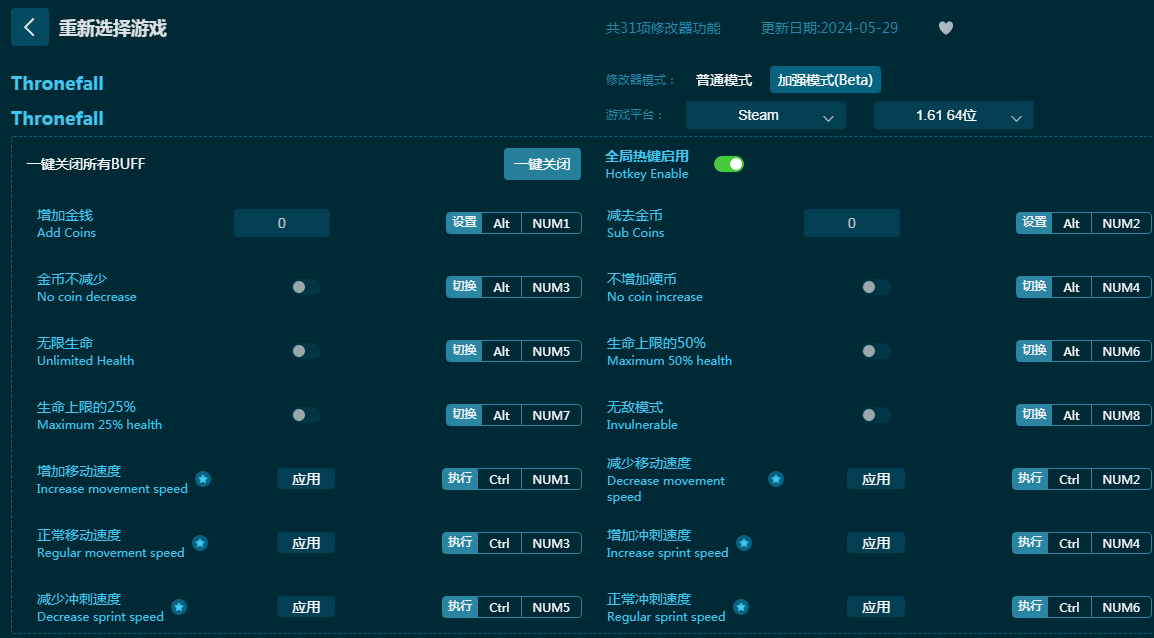This screenshot has height=638, width=1154.
Task: Click the 一键关闭 button
Action: point(542,164)
